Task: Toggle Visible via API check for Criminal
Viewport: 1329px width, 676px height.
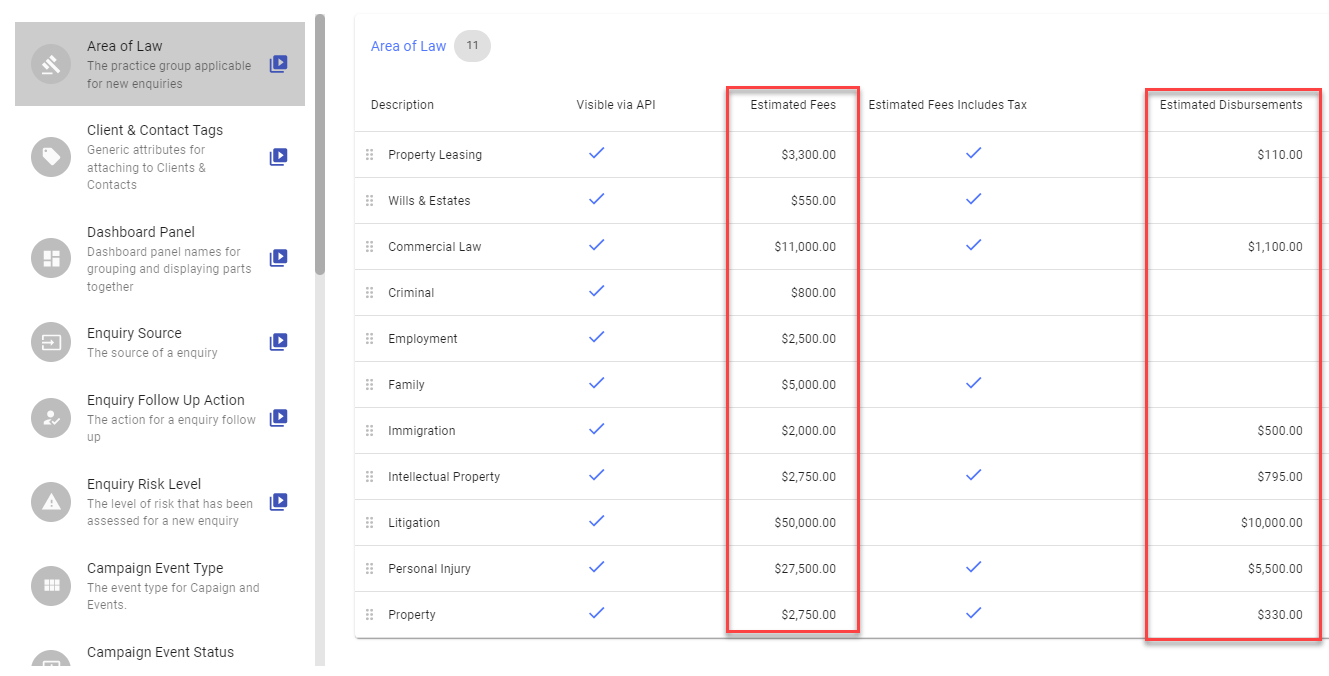Action: click(x=597, y=291)
